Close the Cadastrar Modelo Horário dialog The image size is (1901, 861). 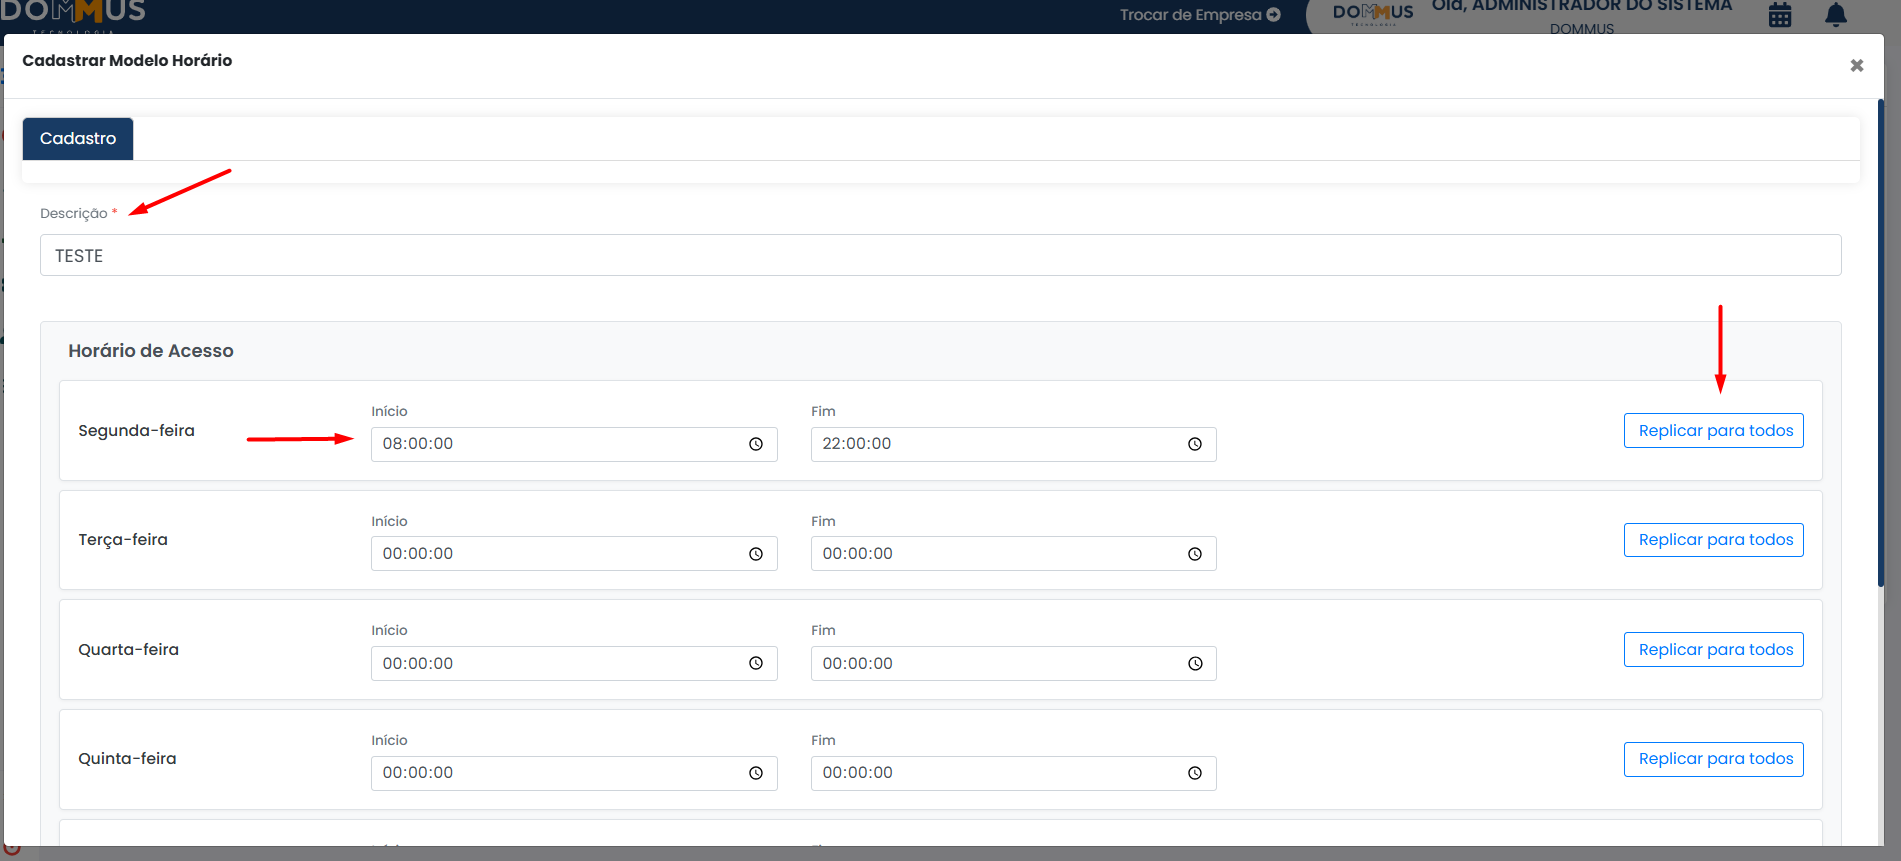[x=1856, y=65]
